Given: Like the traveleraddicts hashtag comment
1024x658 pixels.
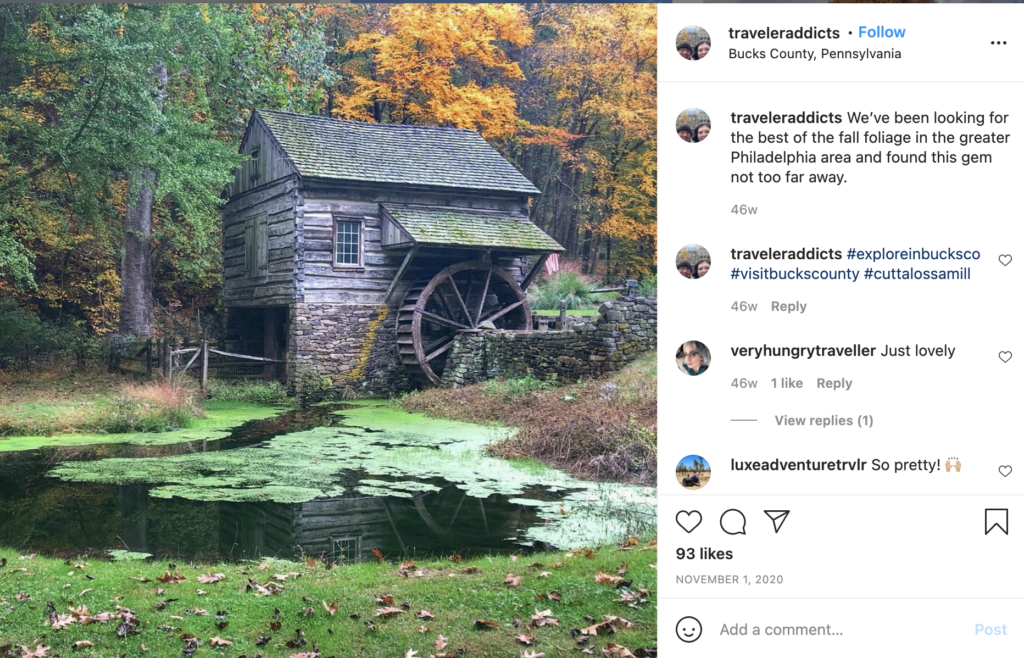Looking at the screenshot, I should click(x=1005, y=260).
